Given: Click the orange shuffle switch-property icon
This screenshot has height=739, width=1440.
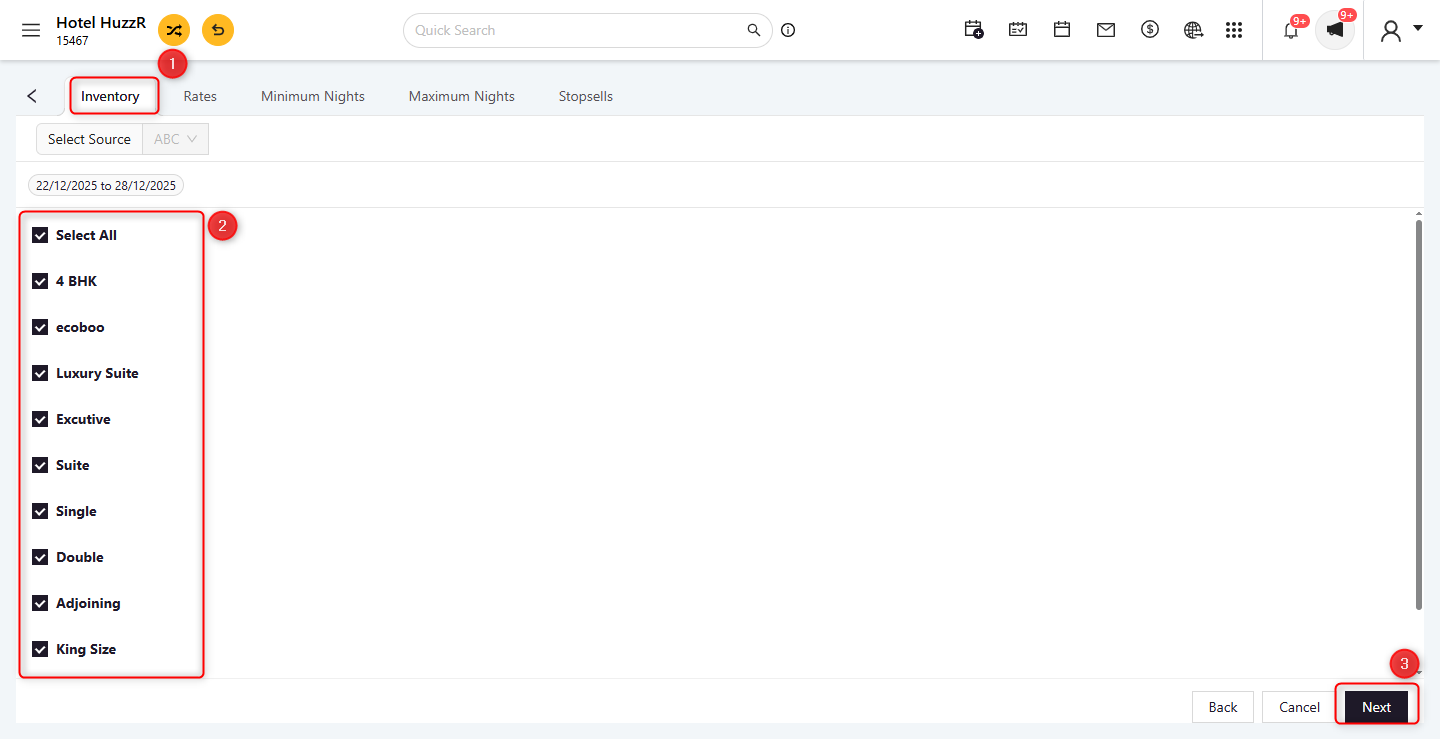Looking at the screenshot, I should click(x=174, y=30).
